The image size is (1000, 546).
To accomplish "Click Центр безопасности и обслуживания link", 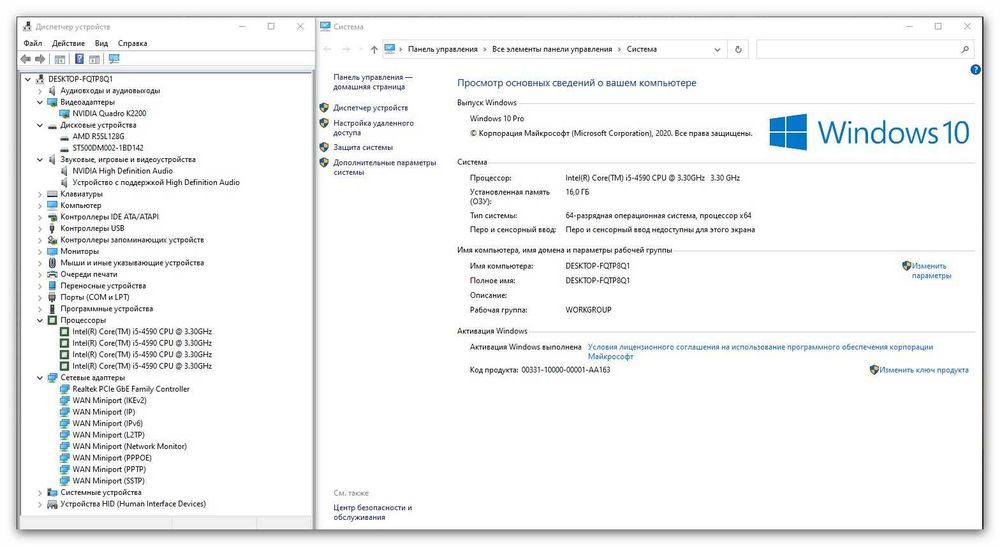I will (x=372, y=512).
